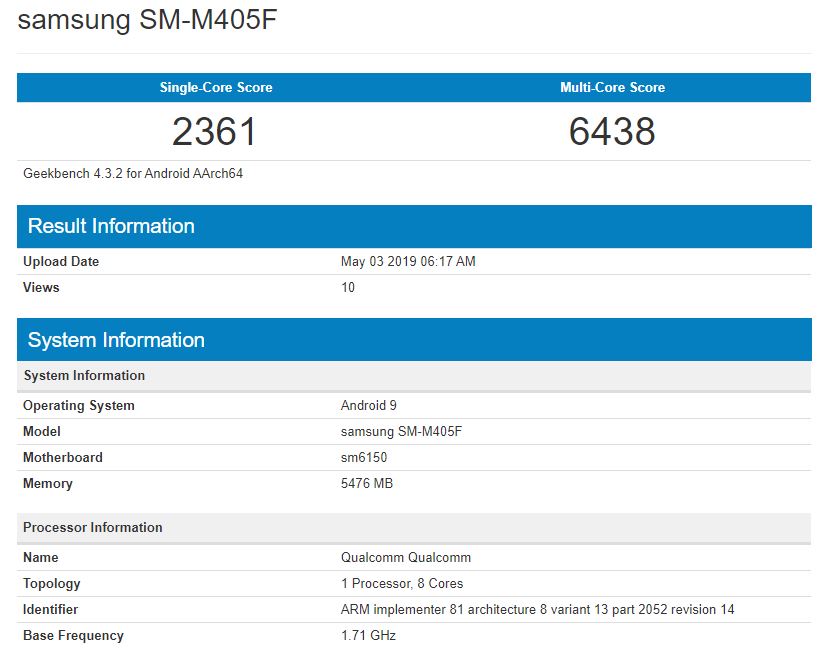Select the gray System Information subheader
Screen dimensions: 829x656
coord(84,376)
